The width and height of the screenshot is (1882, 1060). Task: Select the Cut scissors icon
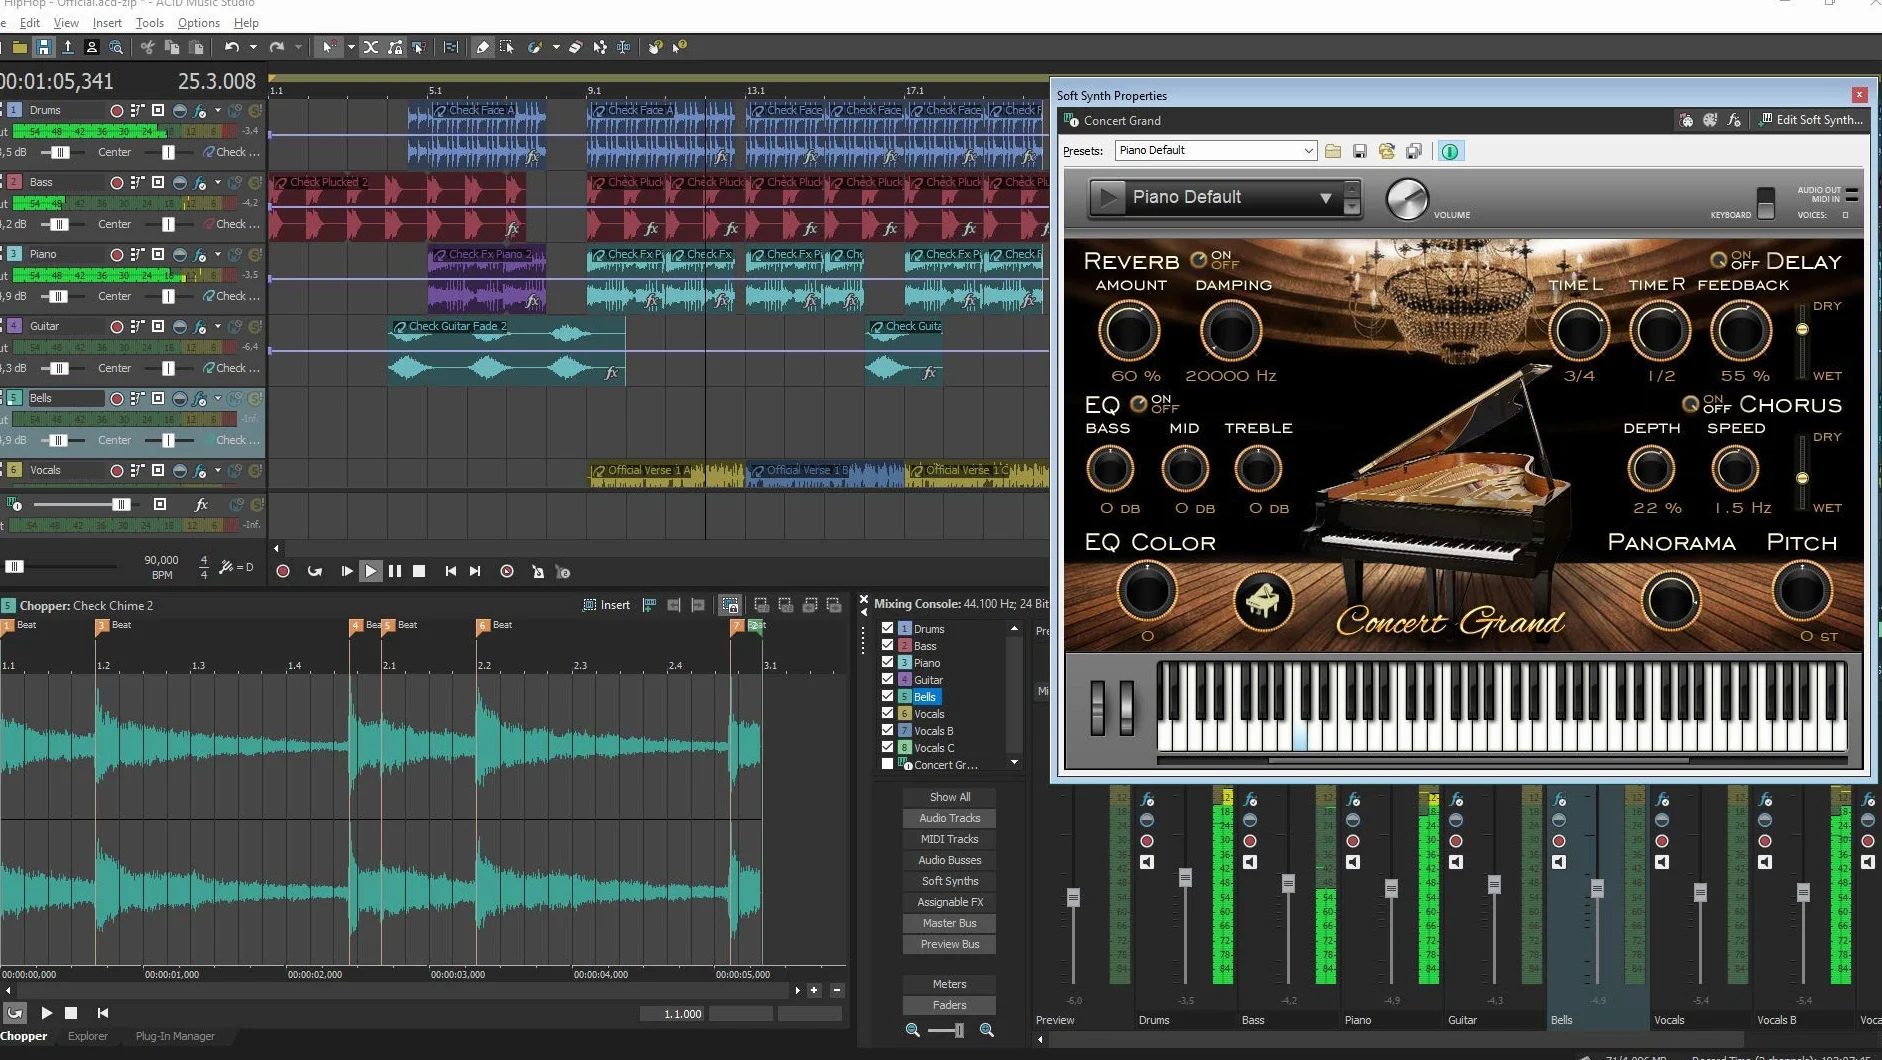pyautogui.click(x=148, y=47)
